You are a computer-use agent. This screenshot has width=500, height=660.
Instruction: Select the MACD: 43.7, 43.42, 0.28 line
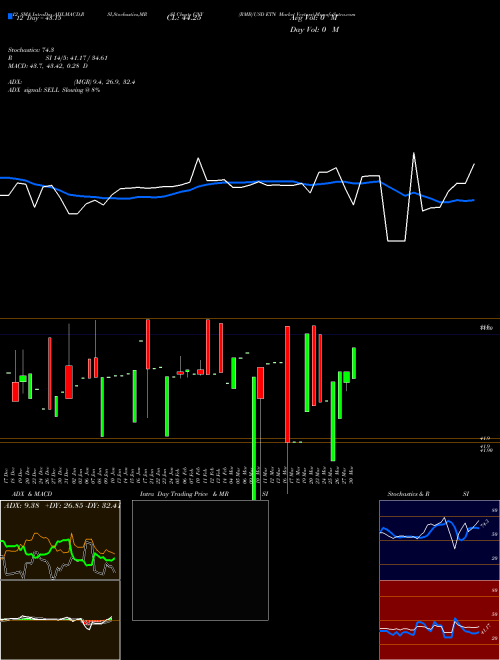coord(48,66)
